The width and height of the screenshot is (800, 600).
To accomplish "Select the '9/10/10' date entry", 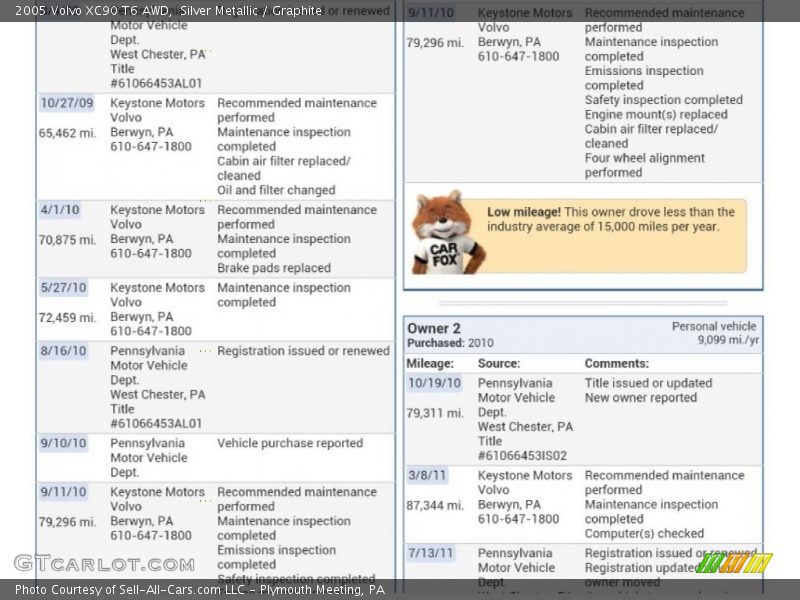I will tap(63, 443).
